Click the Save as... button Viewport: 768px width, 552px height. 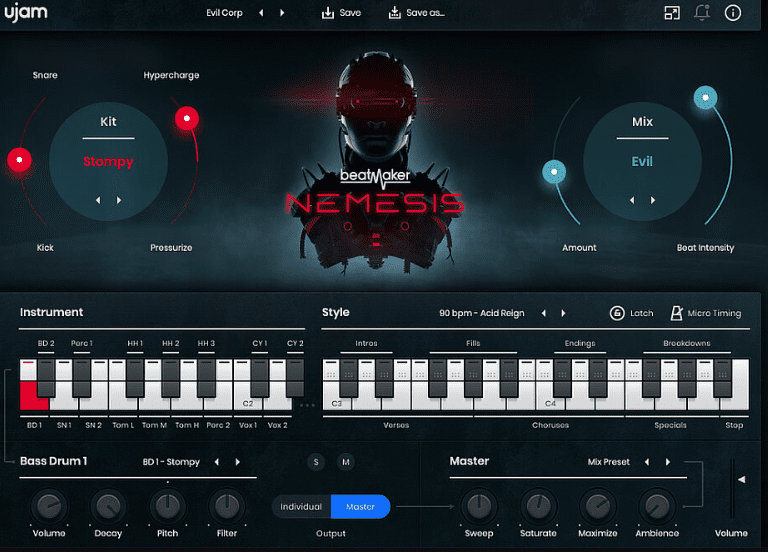pos(417,13)
